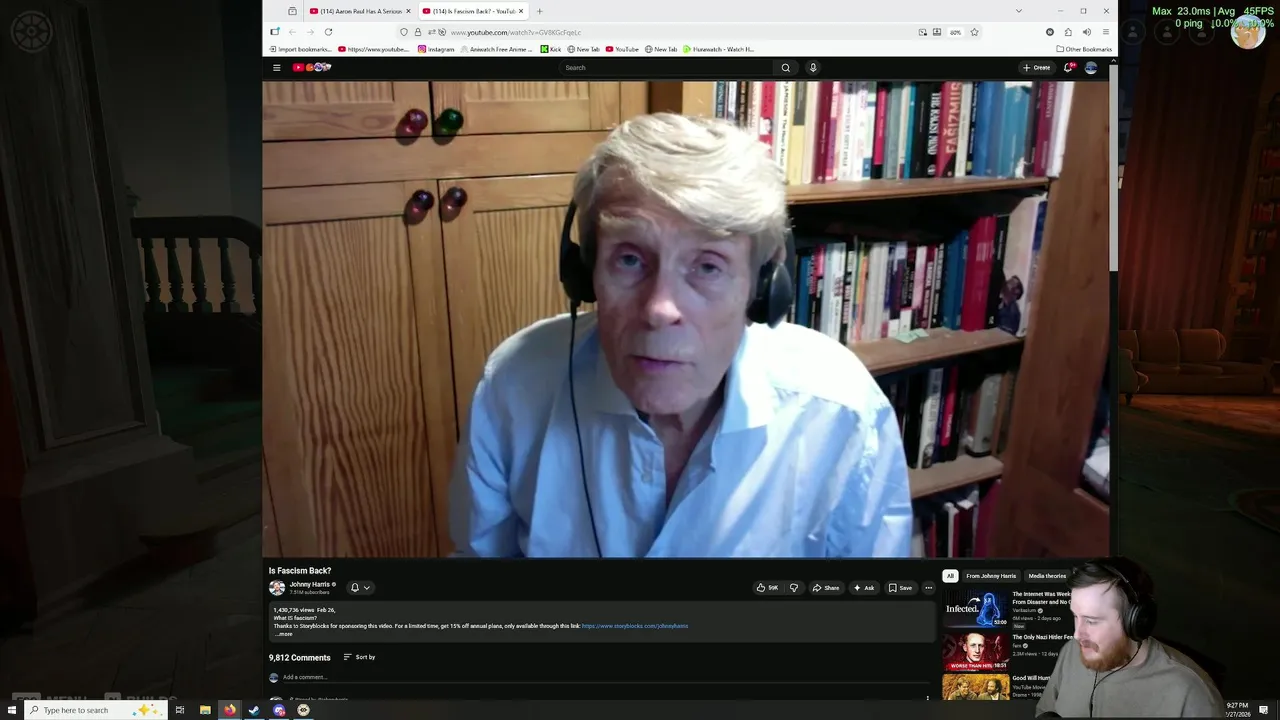
Task: Expand description with ...more
Action: (285, 634)
